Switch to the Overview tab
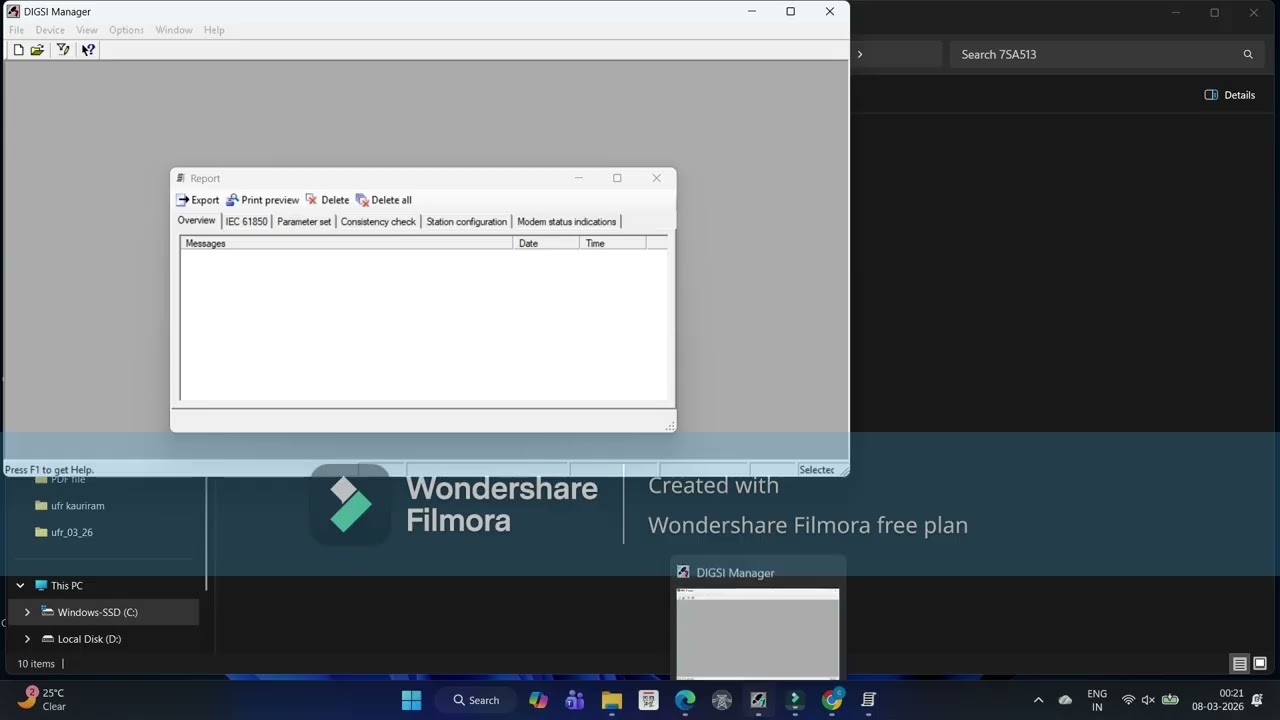The image size is (1280, 720). coord(196,221)
